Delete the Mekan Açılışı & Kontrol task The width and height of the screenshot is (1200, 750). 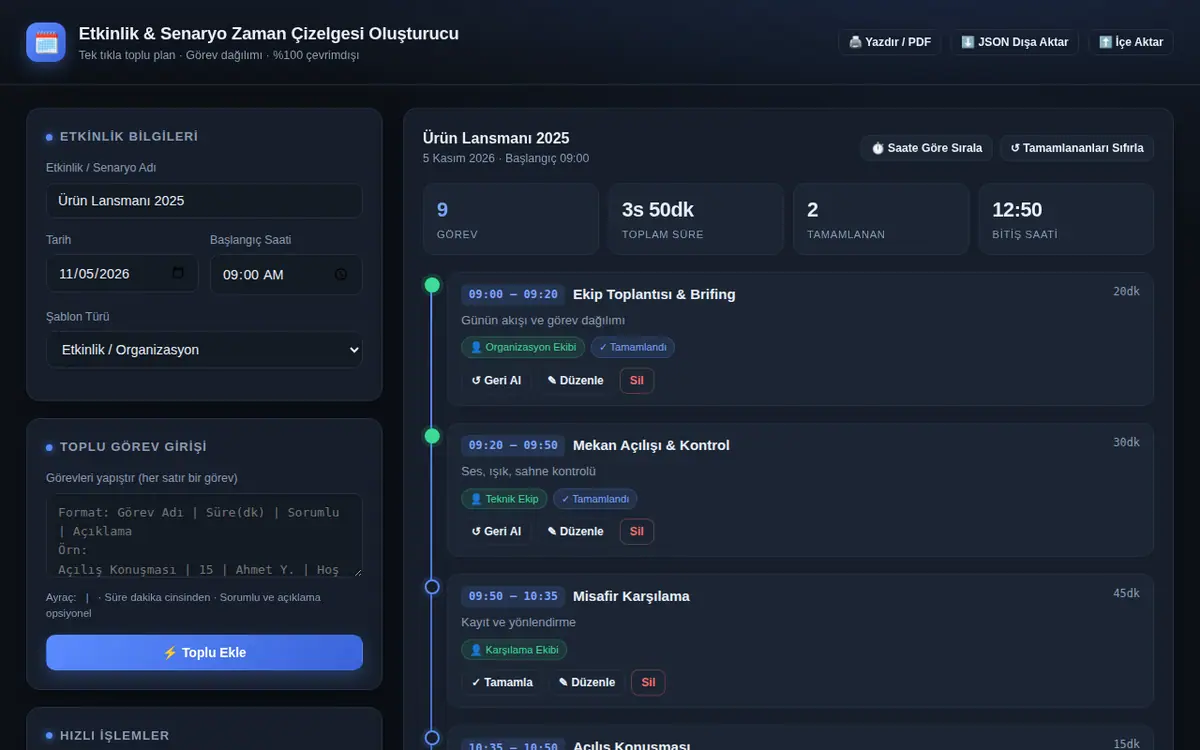point(637,532)
